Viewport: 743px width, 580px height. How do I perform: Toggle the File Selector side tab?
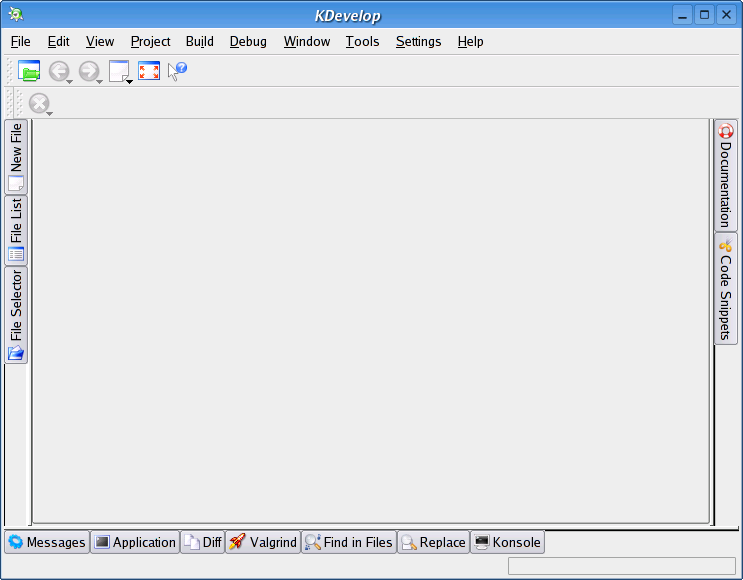[16, 315]
